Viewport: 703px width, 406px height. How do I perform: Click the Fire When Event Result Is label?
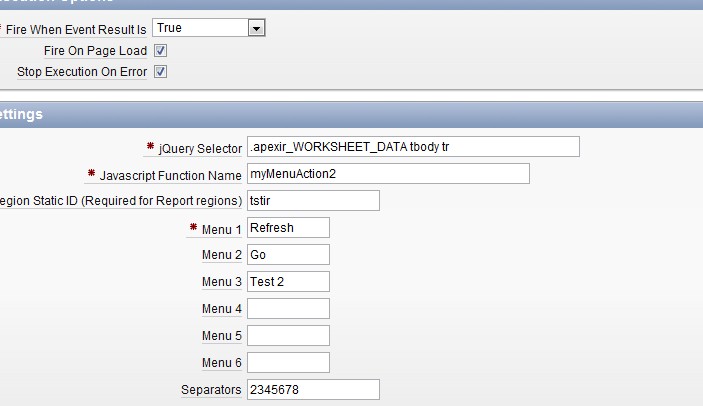[x=76, y=30]
